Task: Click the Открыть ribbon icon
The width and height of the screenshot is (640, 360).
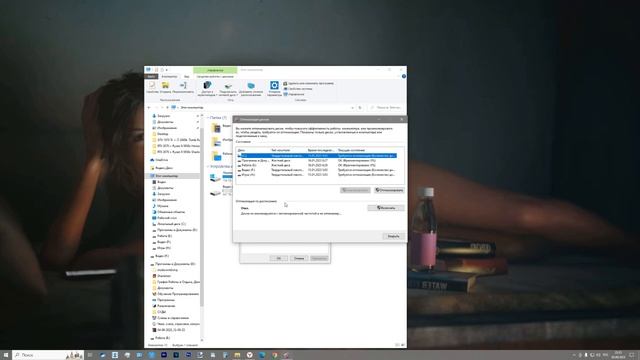Action: pyautogui.click(x=165, y=87)
